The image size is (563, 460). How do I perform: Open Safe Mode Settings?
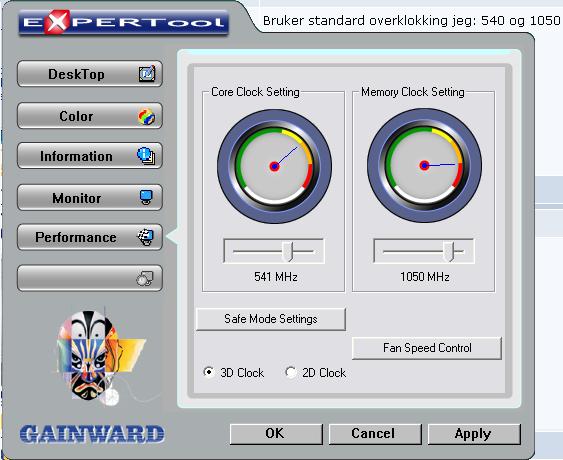271,319
